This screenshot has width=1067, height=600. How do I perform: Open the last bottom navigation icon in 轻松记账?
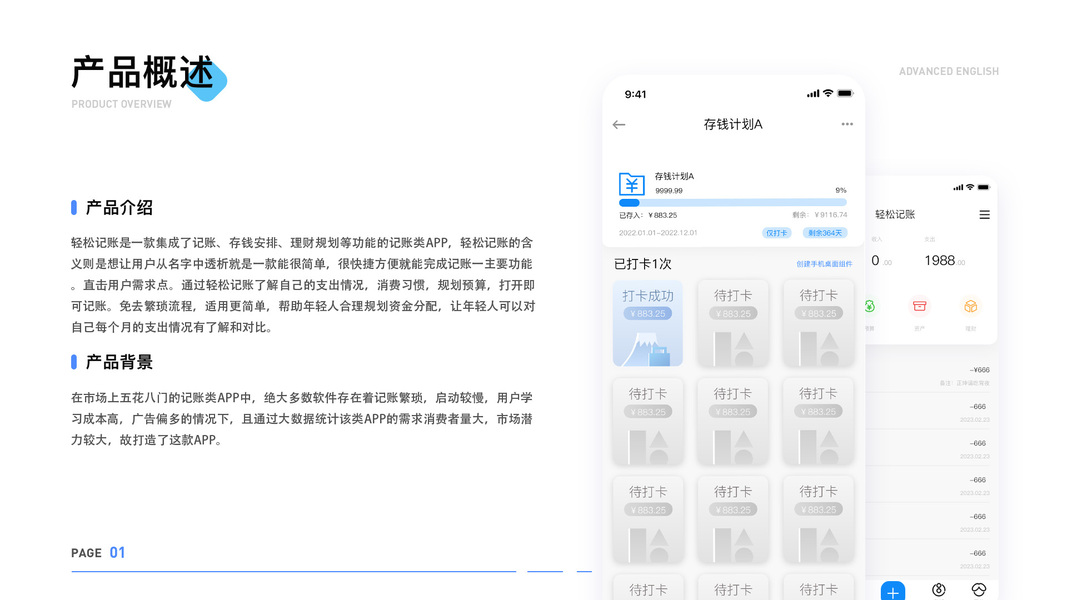coord(979,590)
